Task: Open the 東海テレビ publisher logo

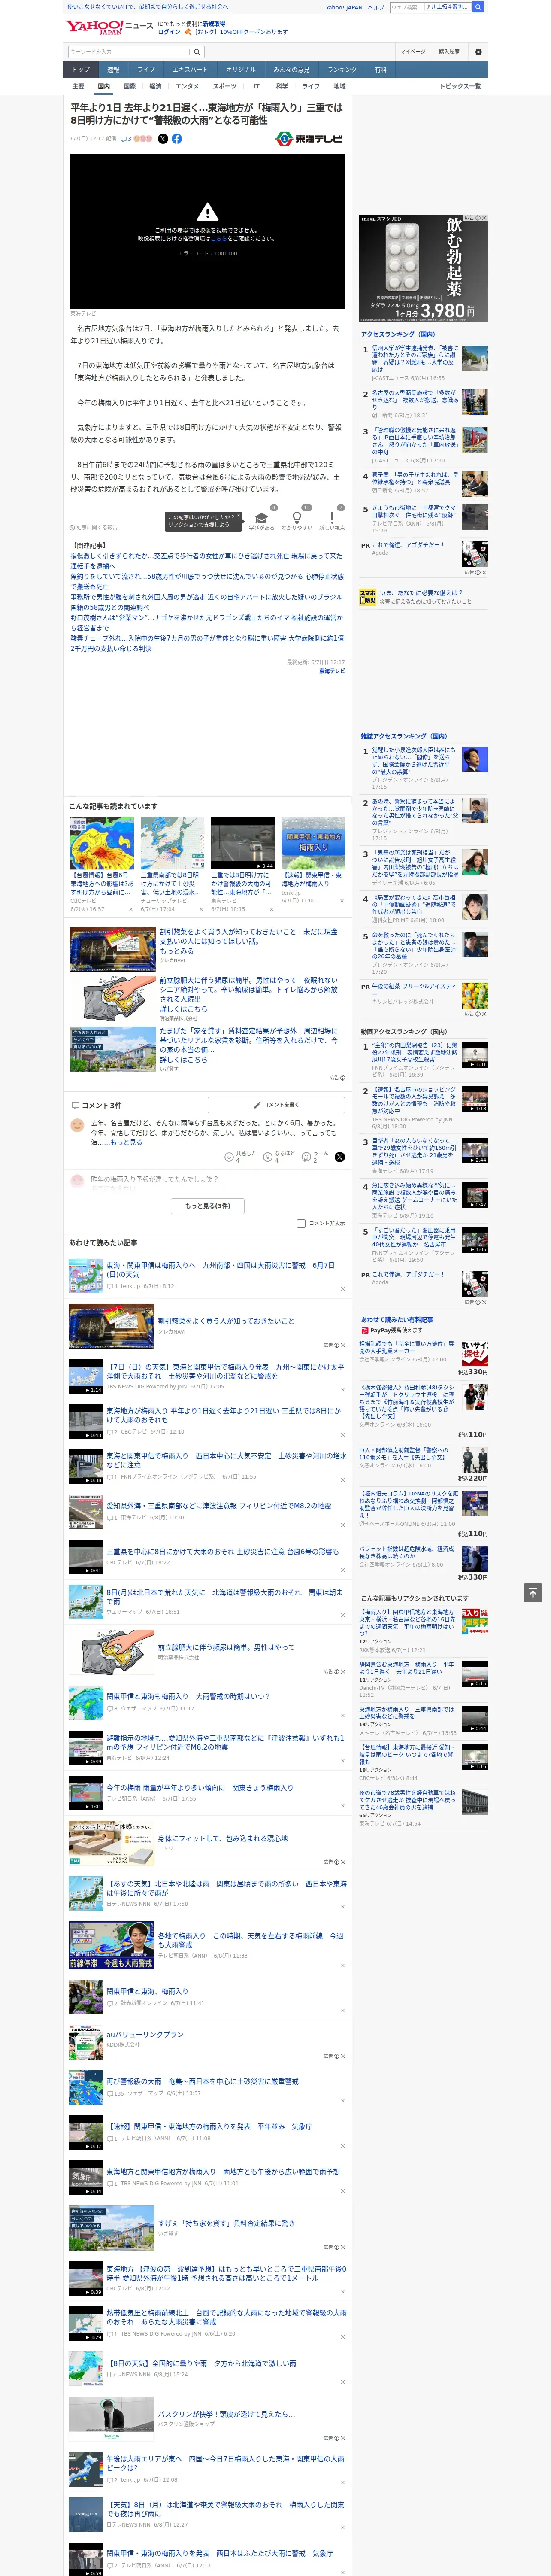Action: coord(309,139)
